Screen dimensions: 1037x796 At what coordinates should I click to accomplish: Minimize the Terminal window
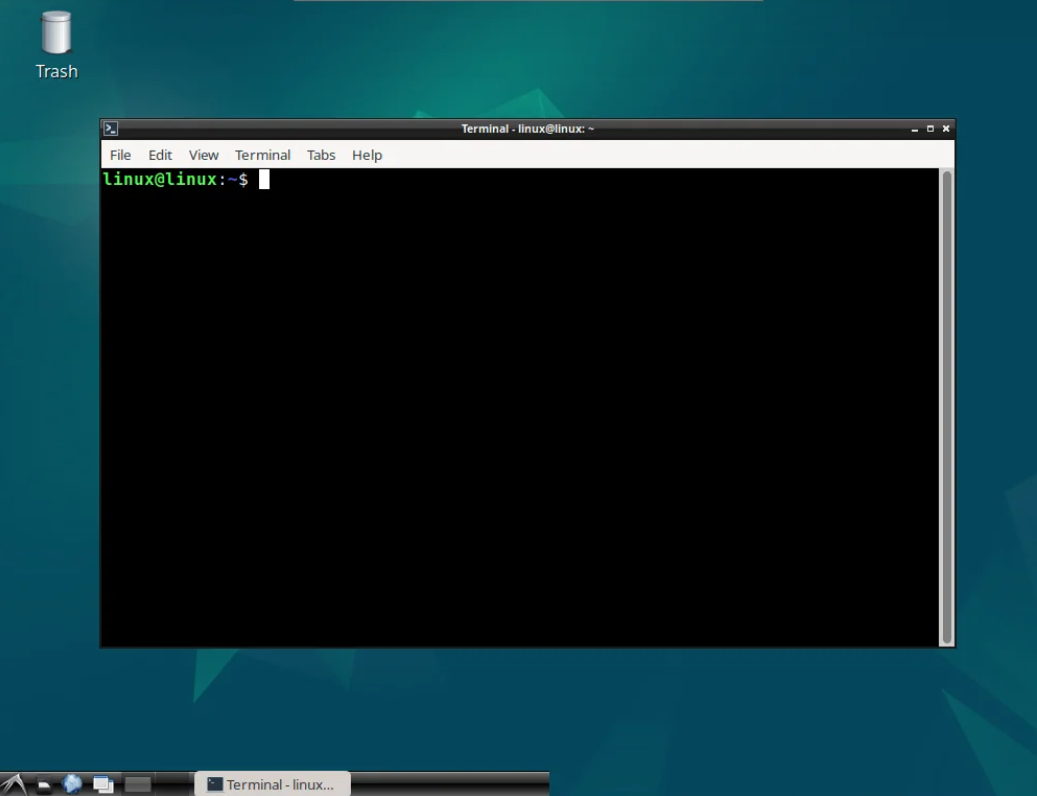click(915, 129)
